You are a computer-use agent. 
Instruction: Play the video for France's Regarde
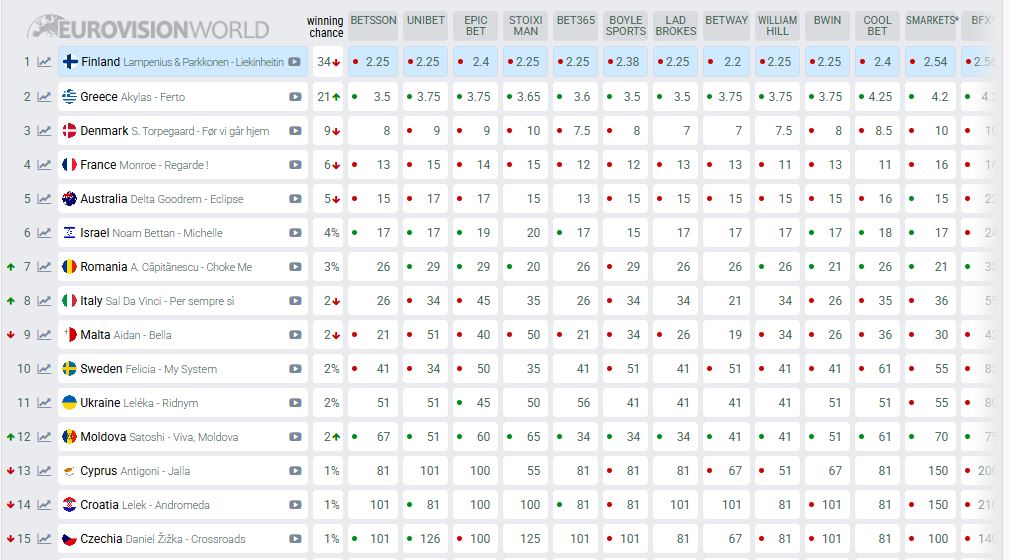[x=295, y=165]
